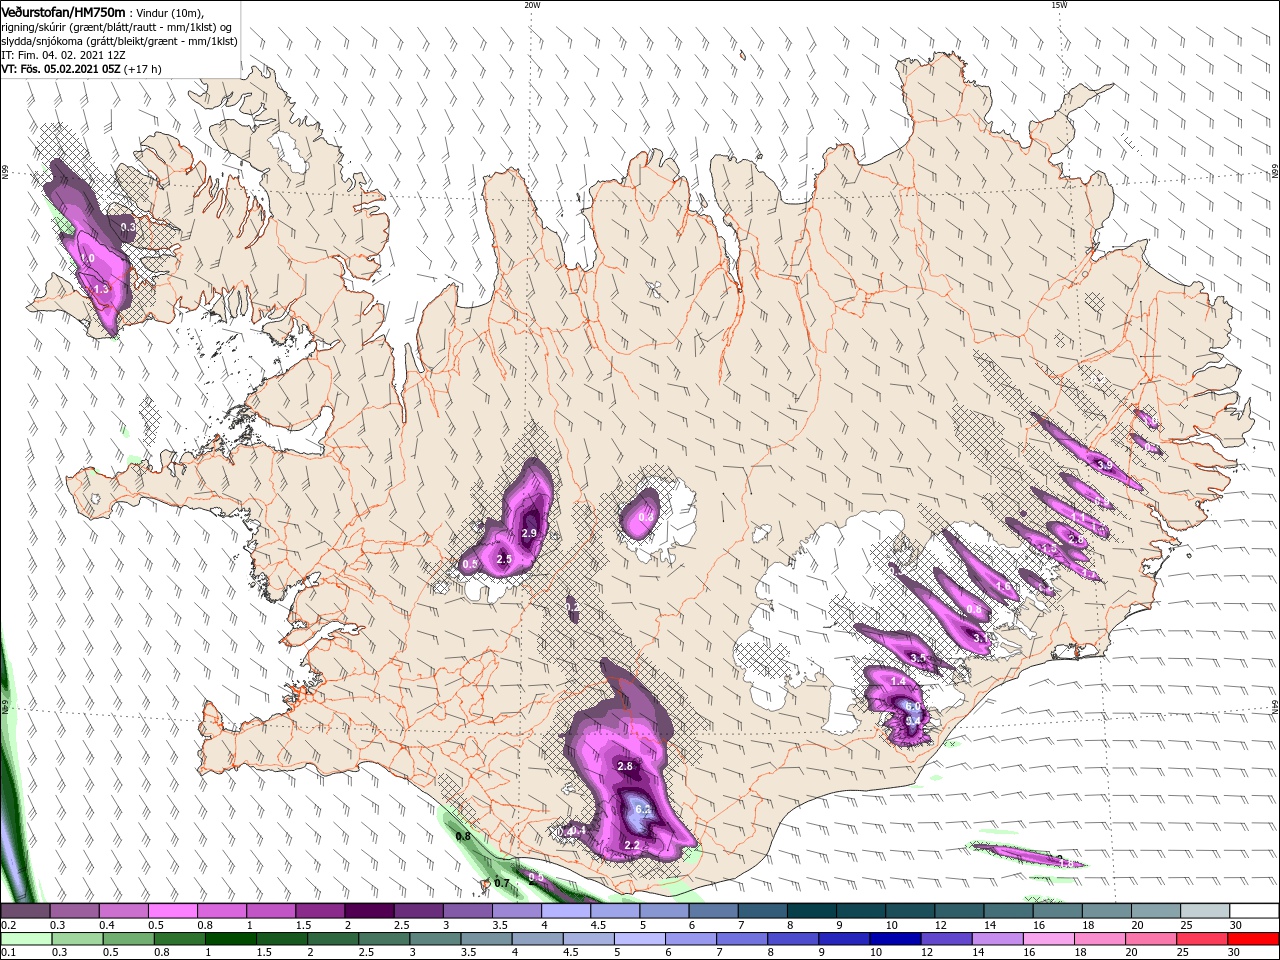Click the 'rigning/skúrir' legend description line
Viewport: 1280px width, 960px height.
pos(115,27)
